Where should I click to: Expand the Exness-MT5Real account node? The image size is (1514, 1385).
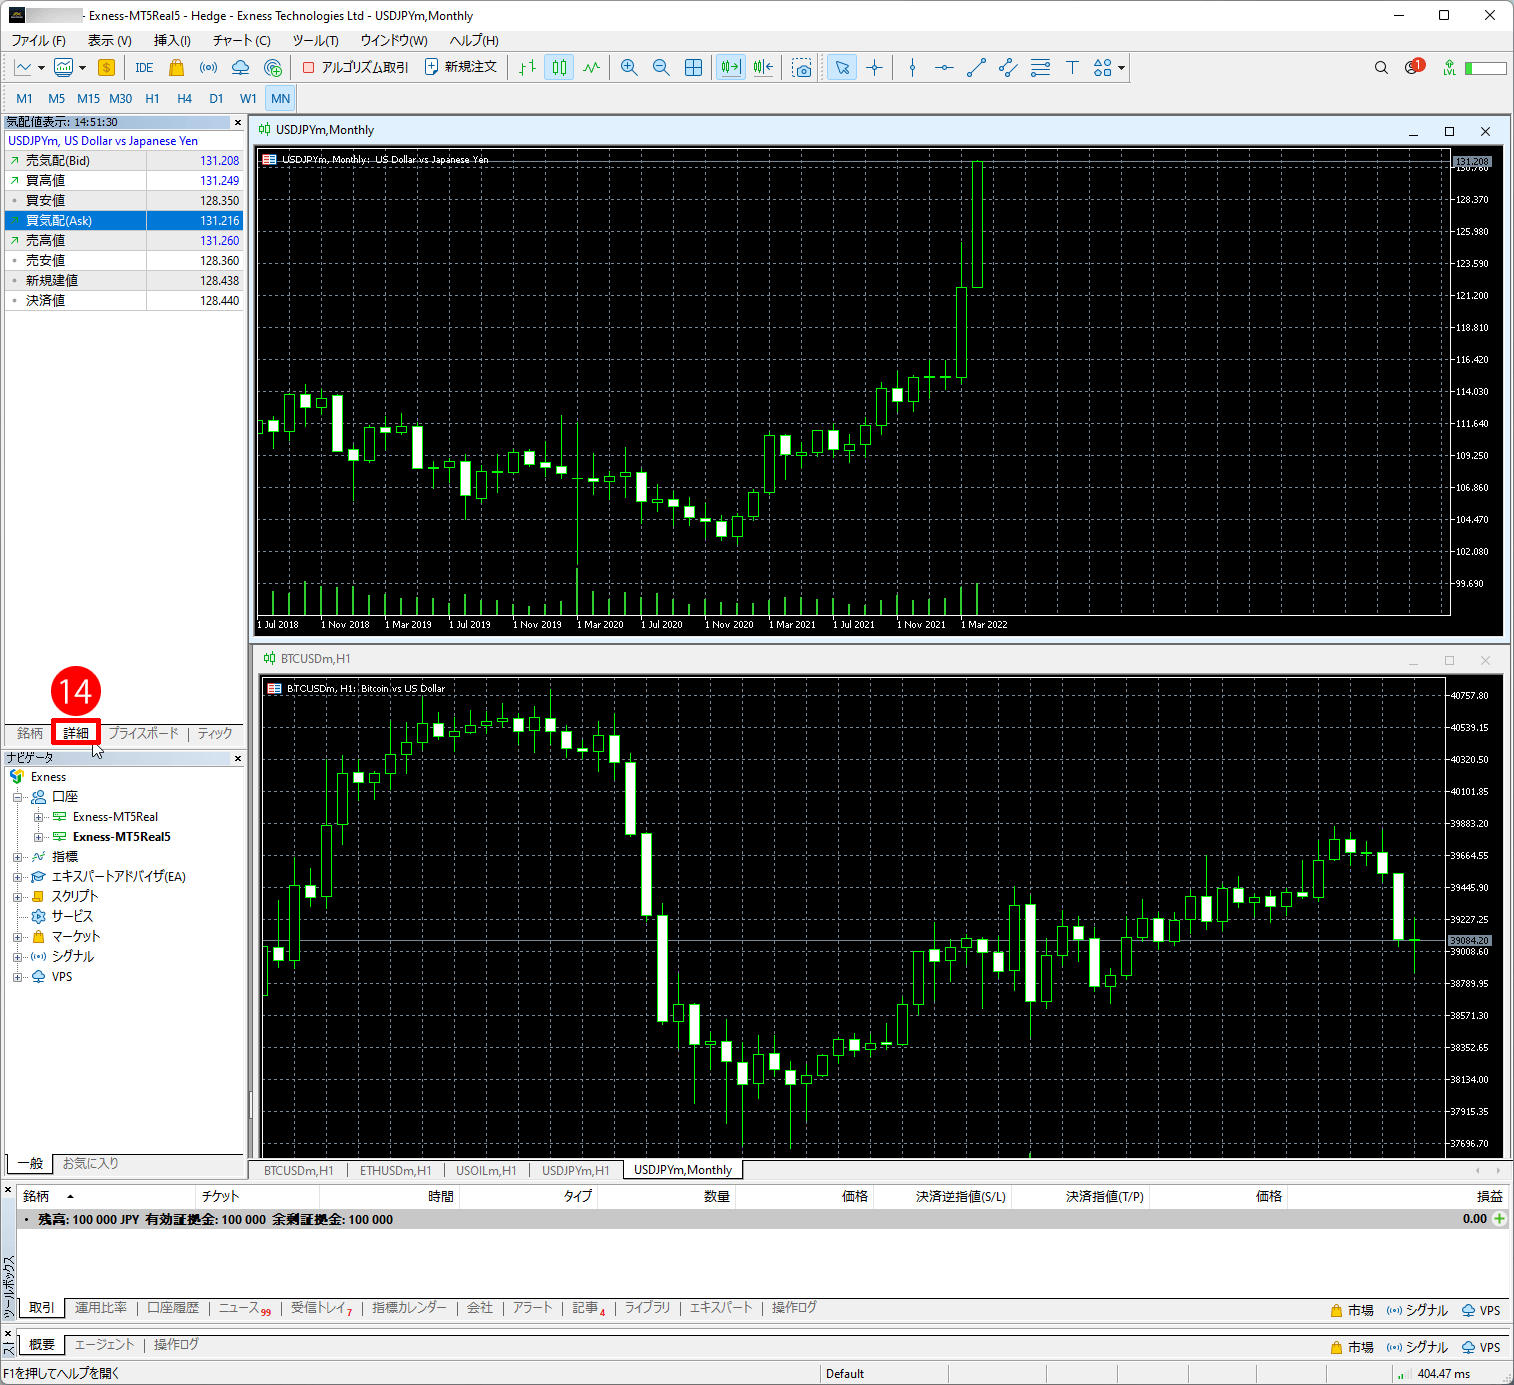(x=38, y=817)
